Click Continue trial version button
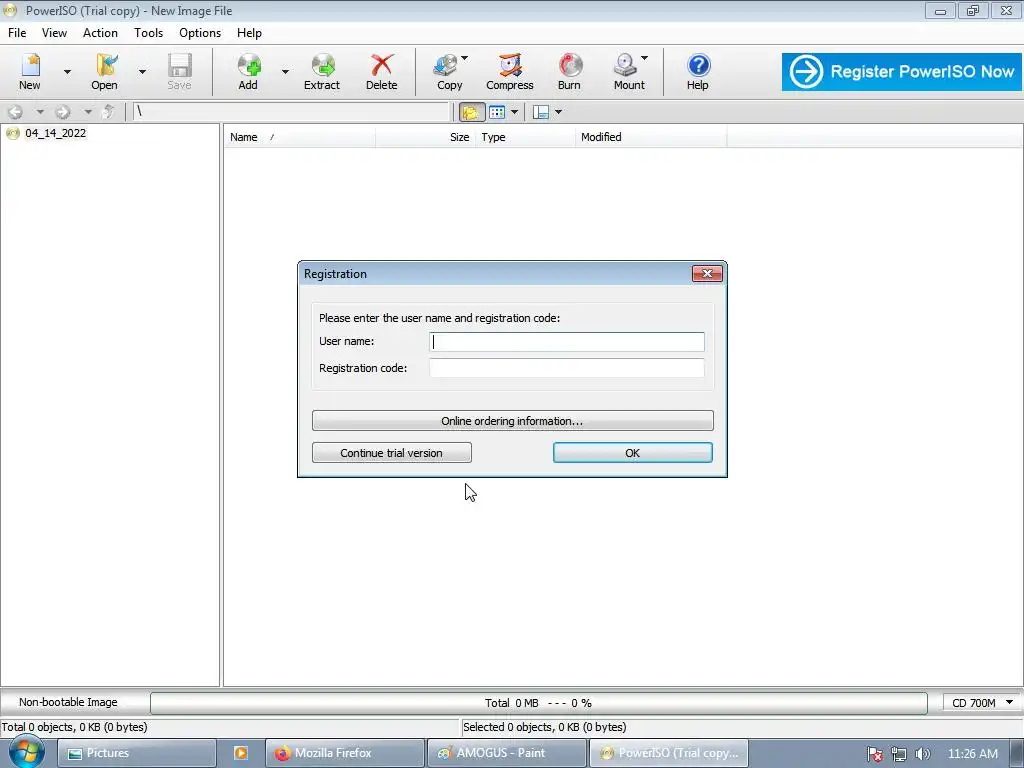 click(x=392, y=453)
